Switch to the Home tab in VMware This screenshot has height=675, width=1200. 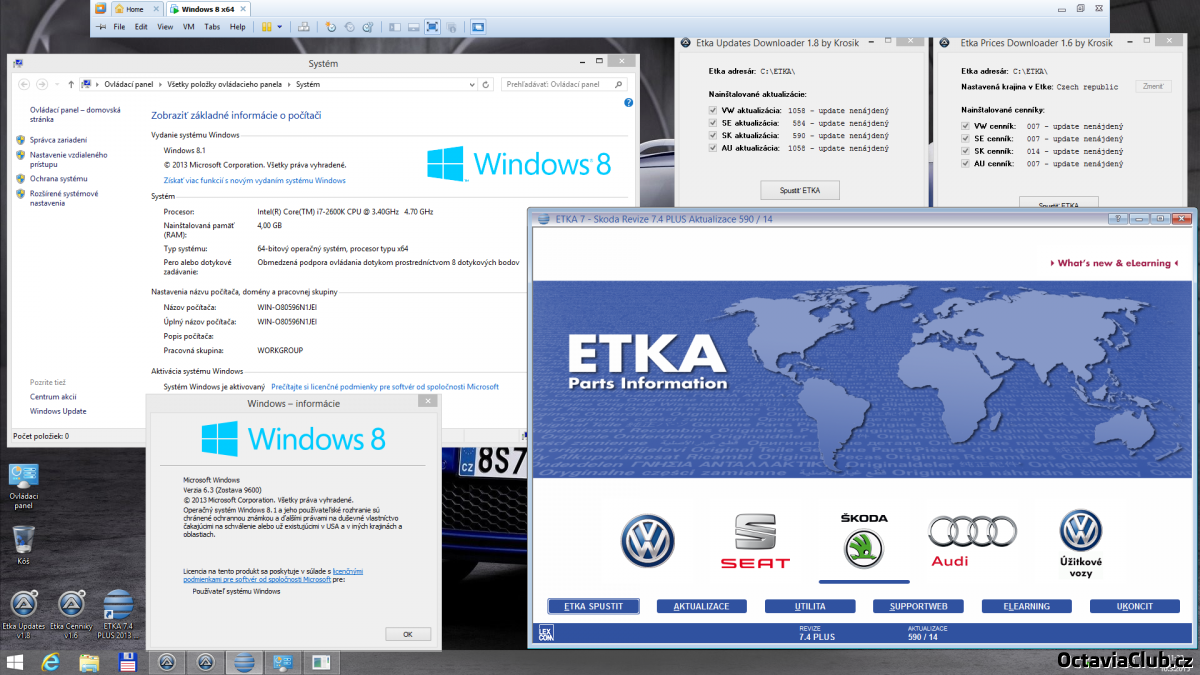(x=129, y=9)
